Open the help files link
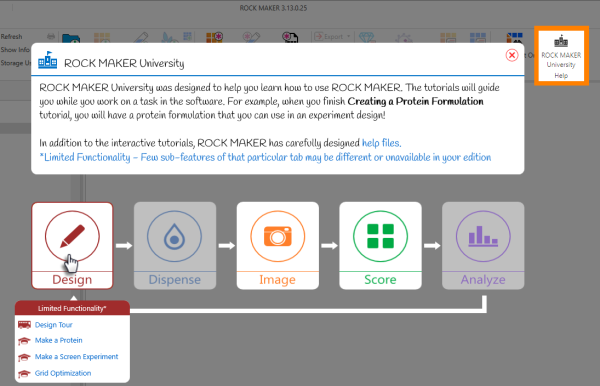Screen dimensions: 600x386 click(x=382, y=143)
